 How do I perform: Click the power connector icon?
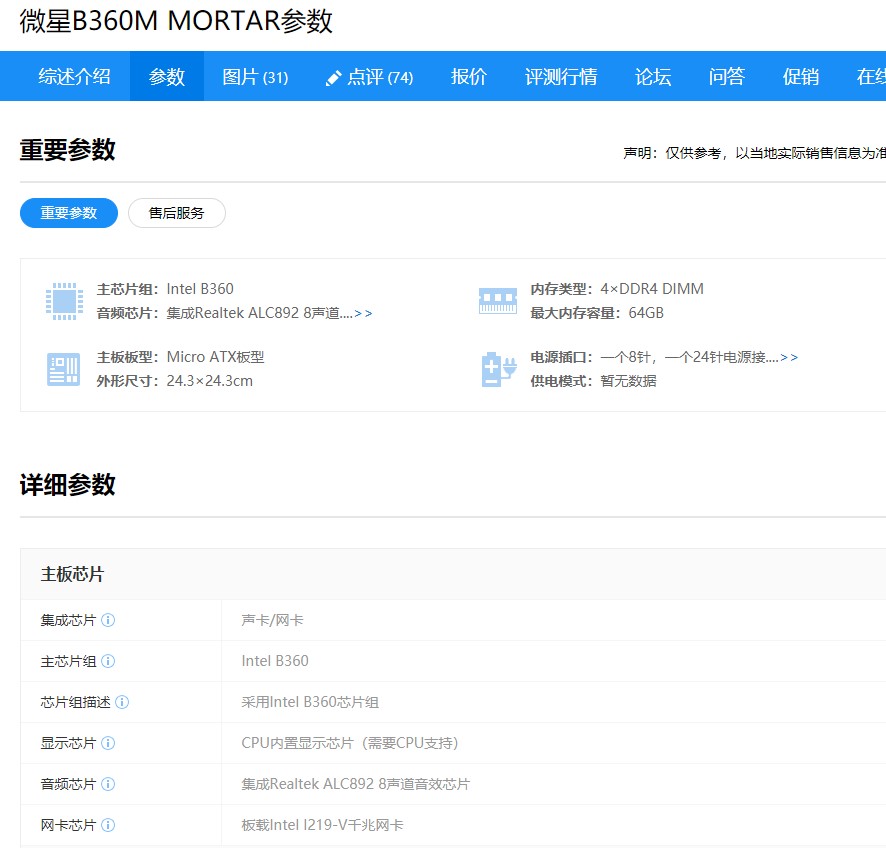click(498, 369)
